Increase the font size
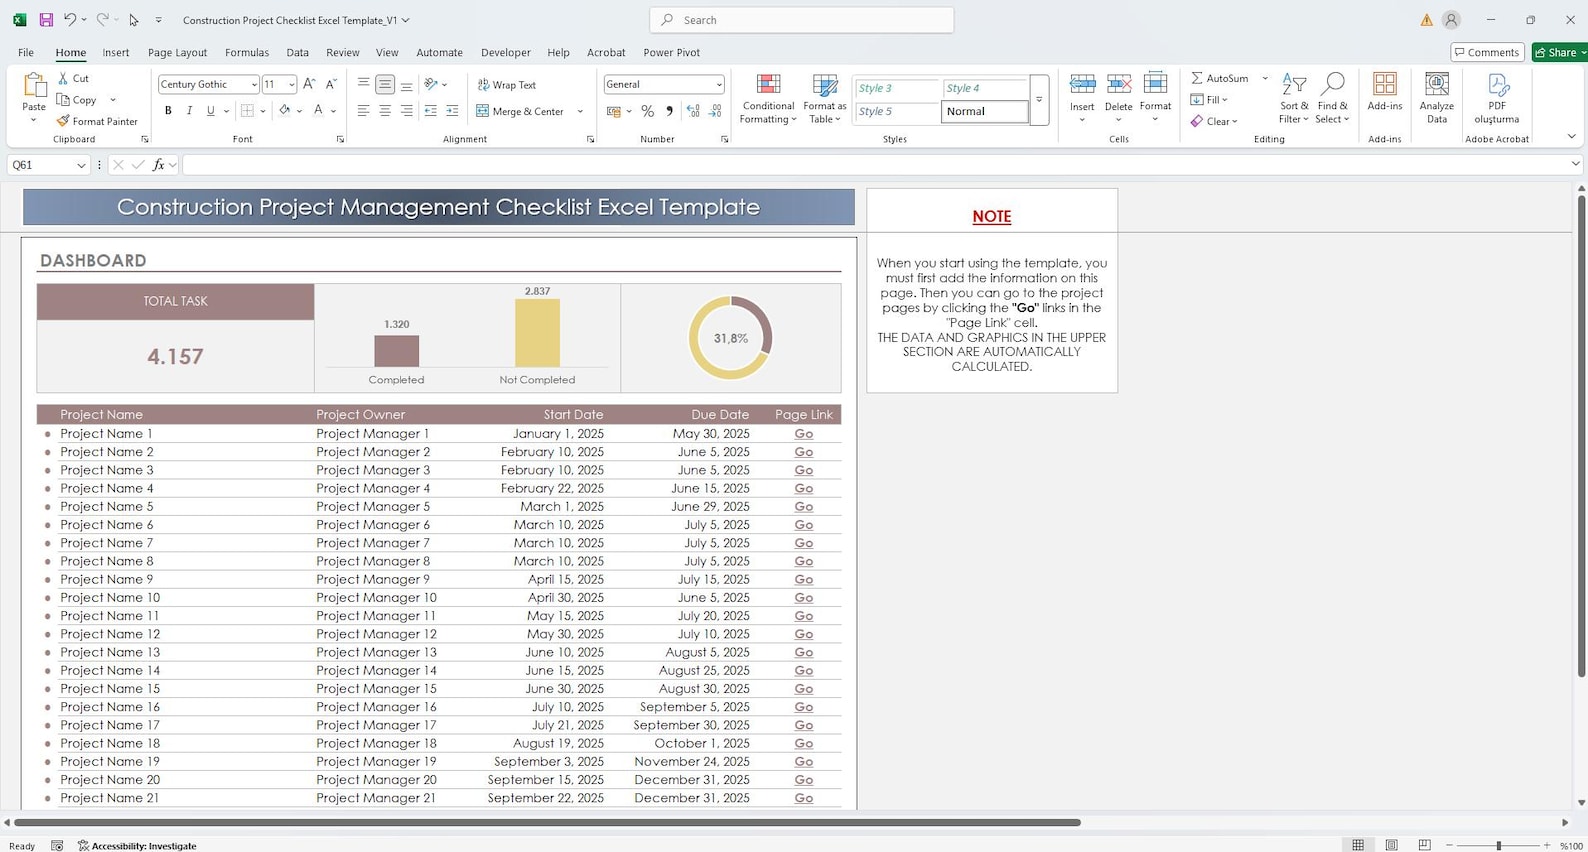 point(309,84)
